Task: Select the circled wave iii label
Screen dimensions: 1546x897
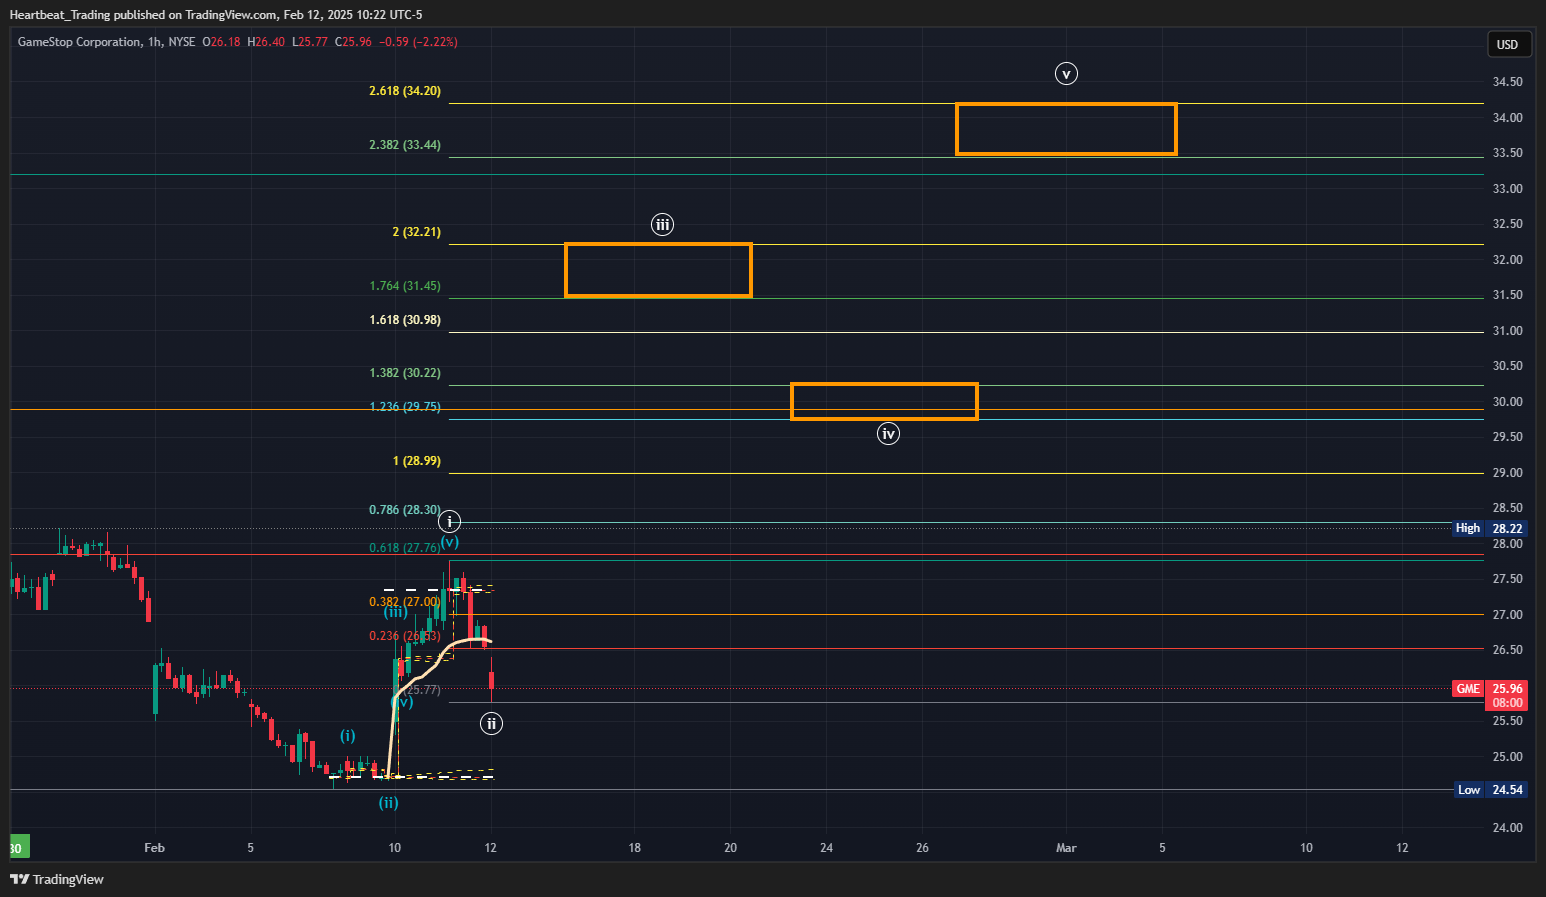Action: click(x=662, y=224)
